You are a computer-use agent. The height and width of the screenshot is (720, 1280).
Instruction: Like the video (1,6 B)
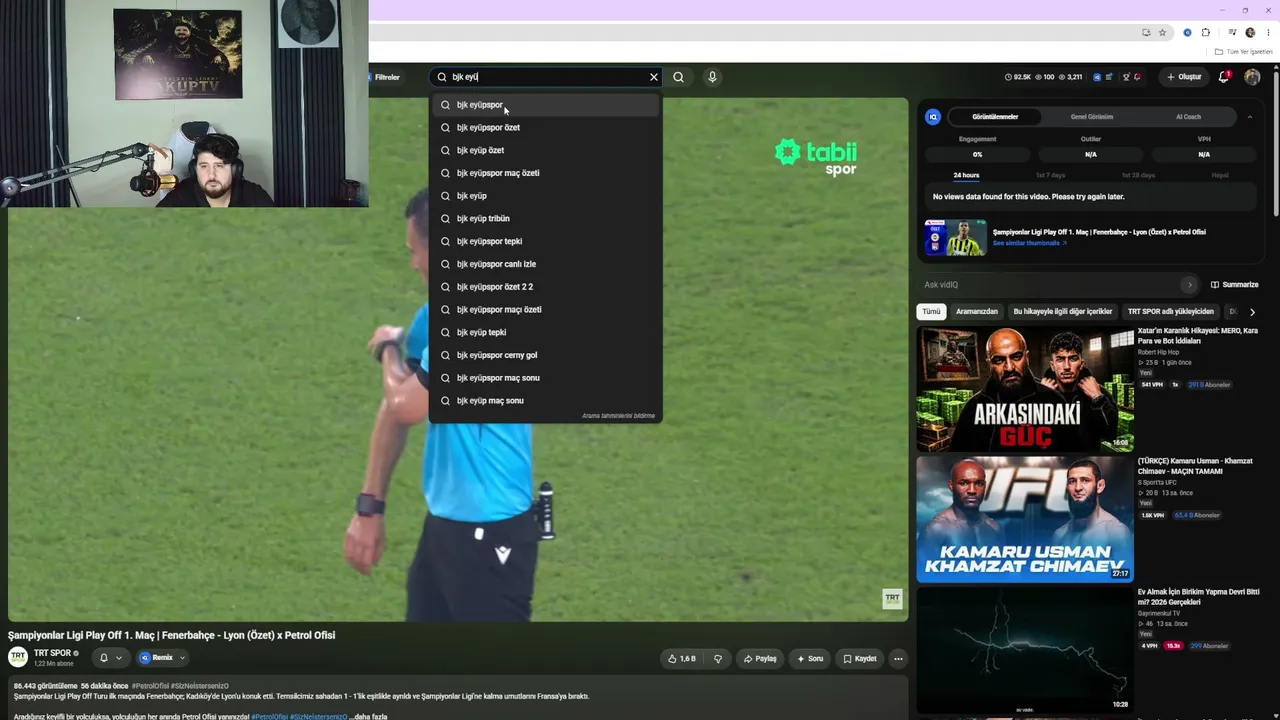(681, 659)
